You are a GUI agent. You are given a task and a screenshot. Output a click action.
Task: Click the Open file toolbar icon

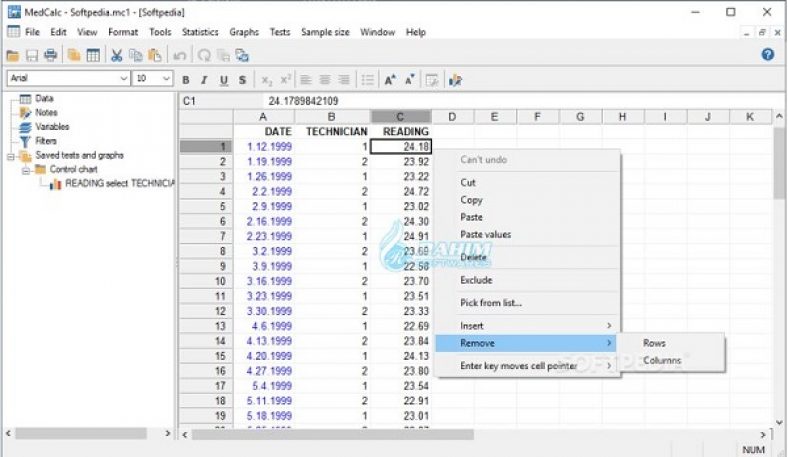pyautogui.click(x=13, y=55)
